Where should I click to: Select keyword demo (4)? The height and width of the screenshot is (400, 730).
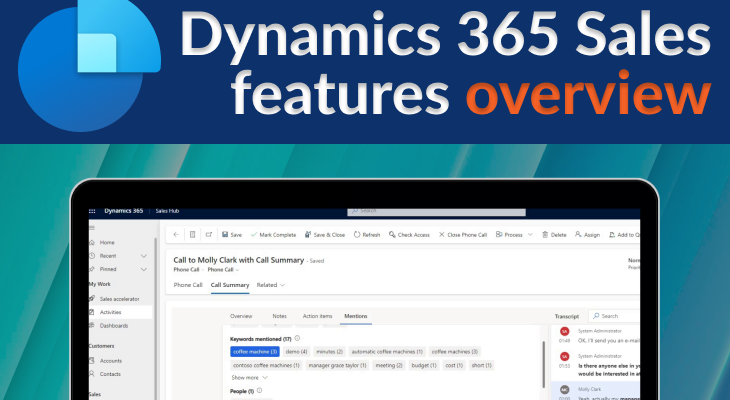point(297,352)
